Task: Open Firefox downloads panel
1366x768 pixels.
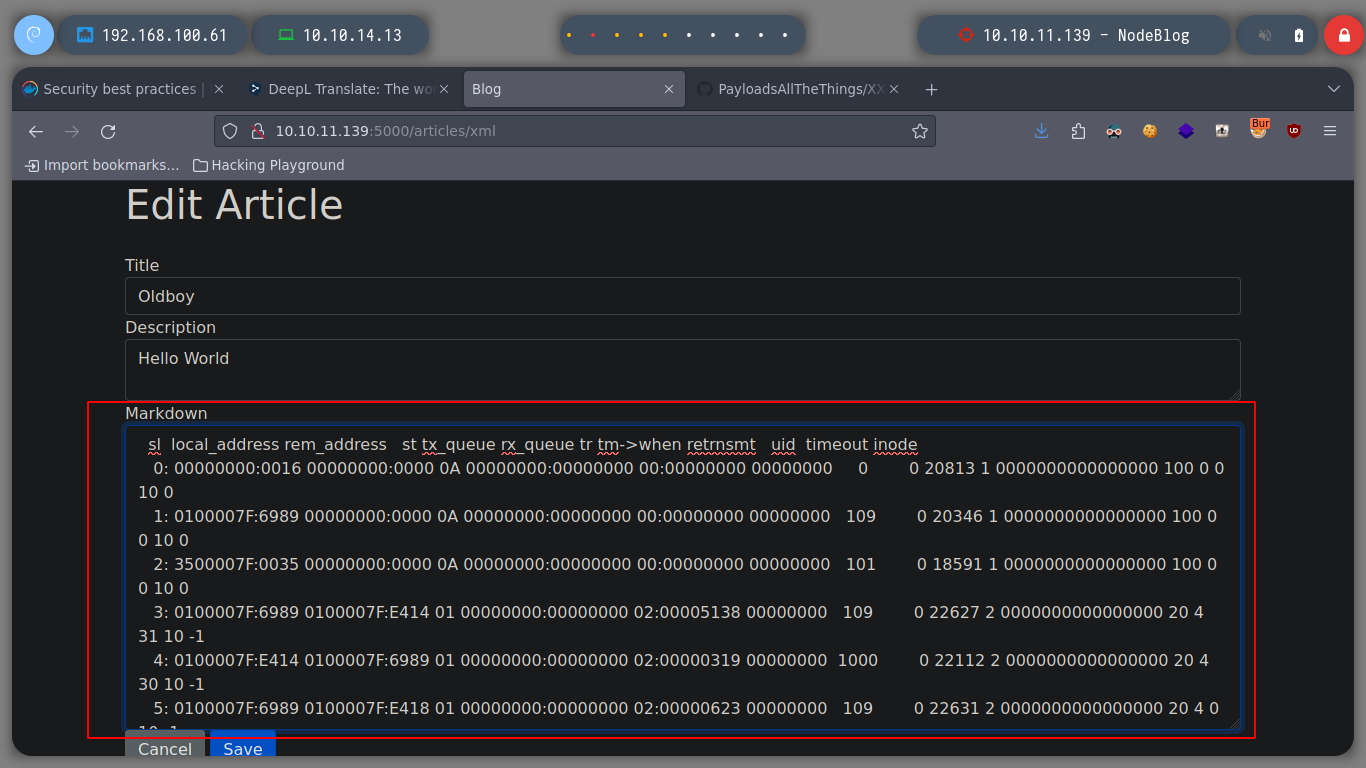Action: tap(1042, 131)
